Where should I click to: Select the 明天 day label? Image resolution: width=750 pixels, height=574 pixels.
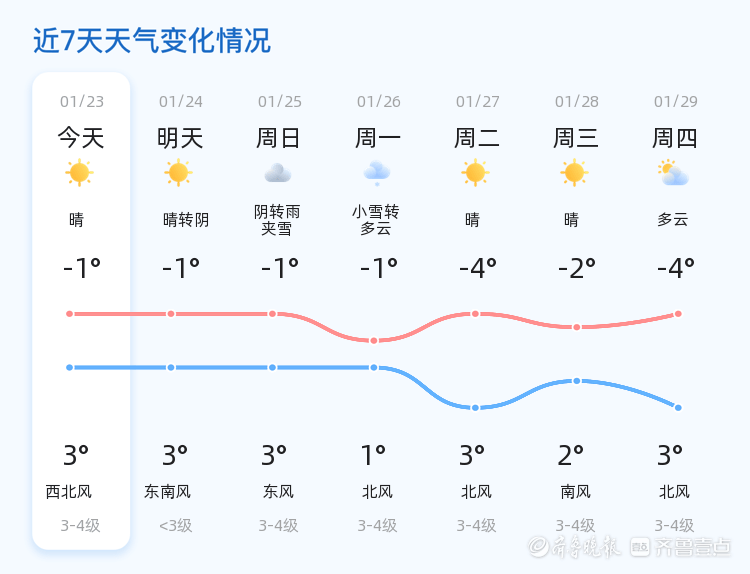coord(180,138)
